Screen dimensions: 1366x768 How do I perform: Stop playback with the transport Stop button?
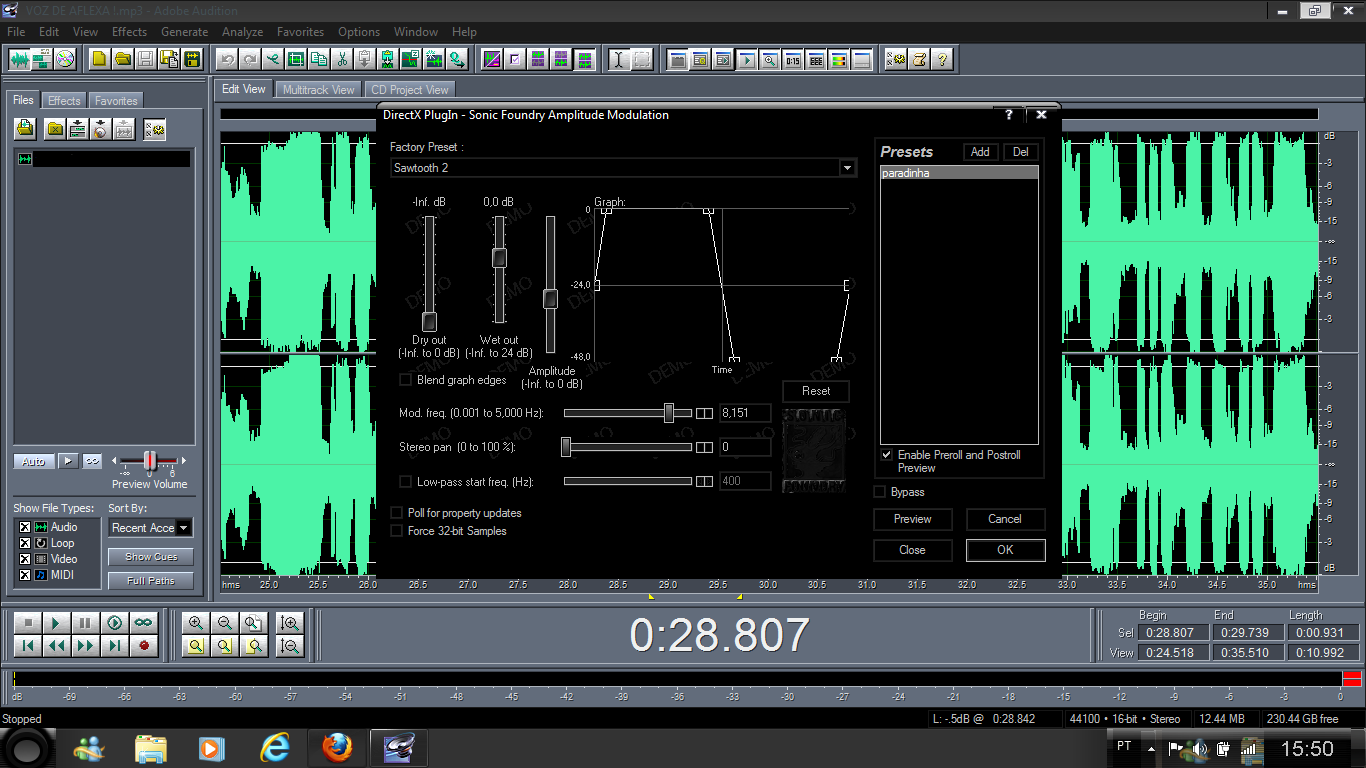pos(28,623)
